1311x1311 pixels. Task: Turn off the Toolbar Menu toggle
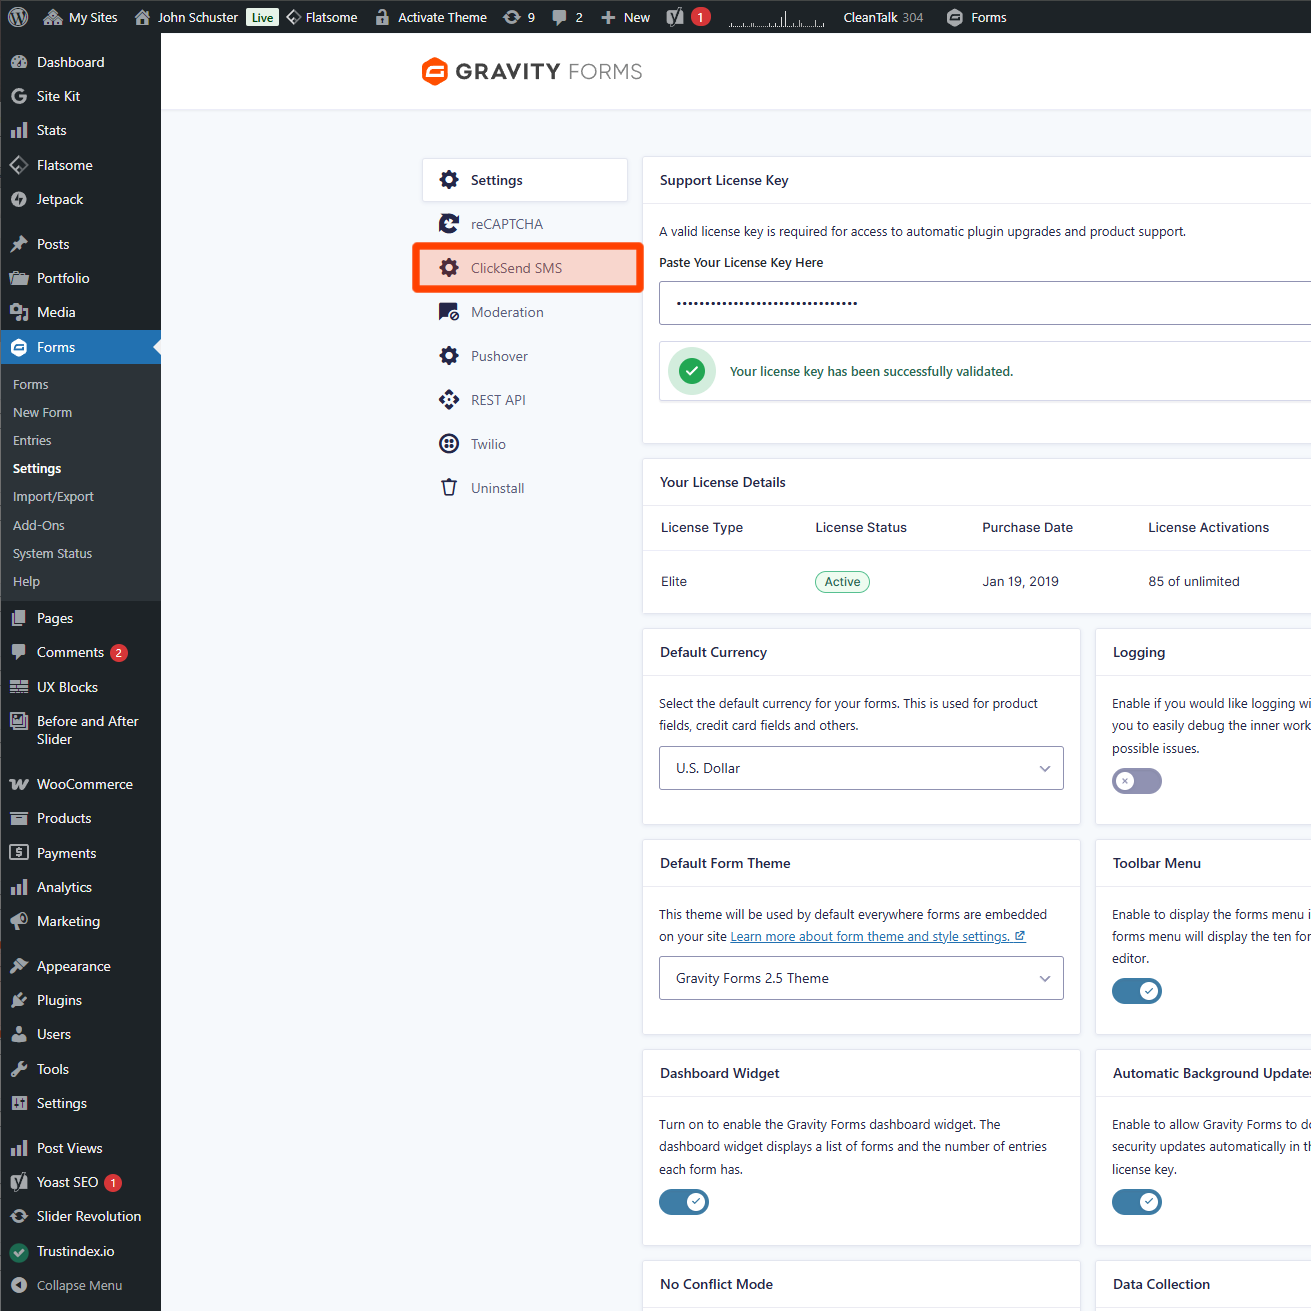click(1136, 991)
